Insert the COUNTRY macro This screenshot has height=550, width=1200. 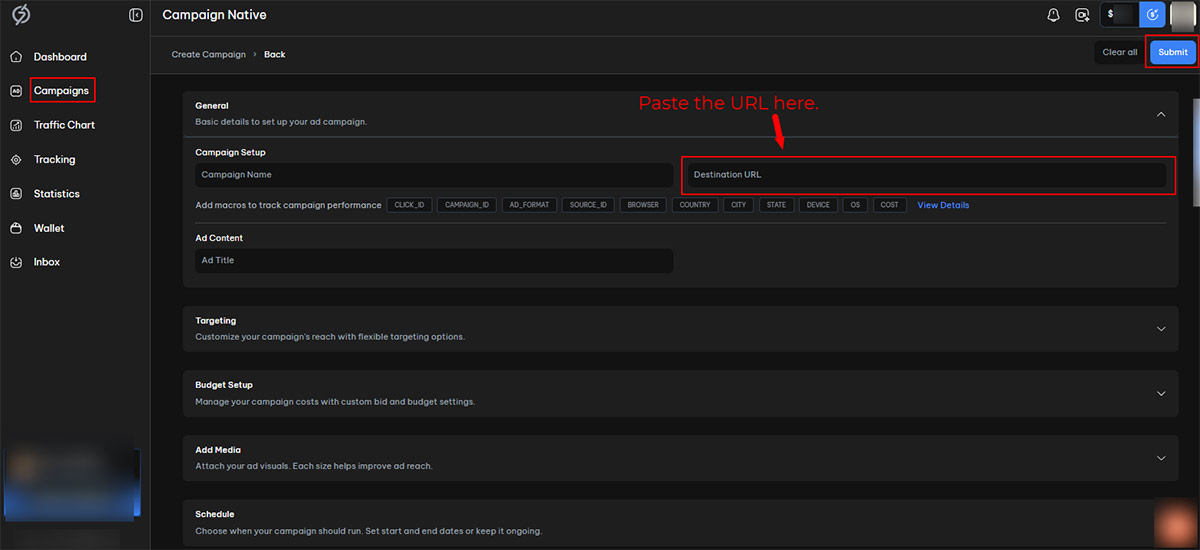point(695,205)
